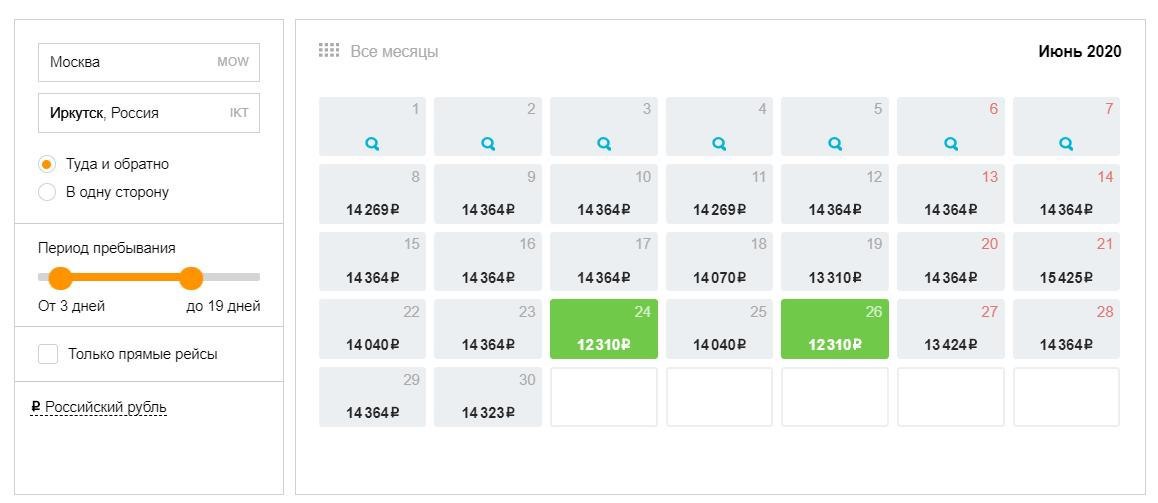Screen dimensions: 1158x503
Task: Open the Российский рубль currency selector
Action: coord(99,407)
